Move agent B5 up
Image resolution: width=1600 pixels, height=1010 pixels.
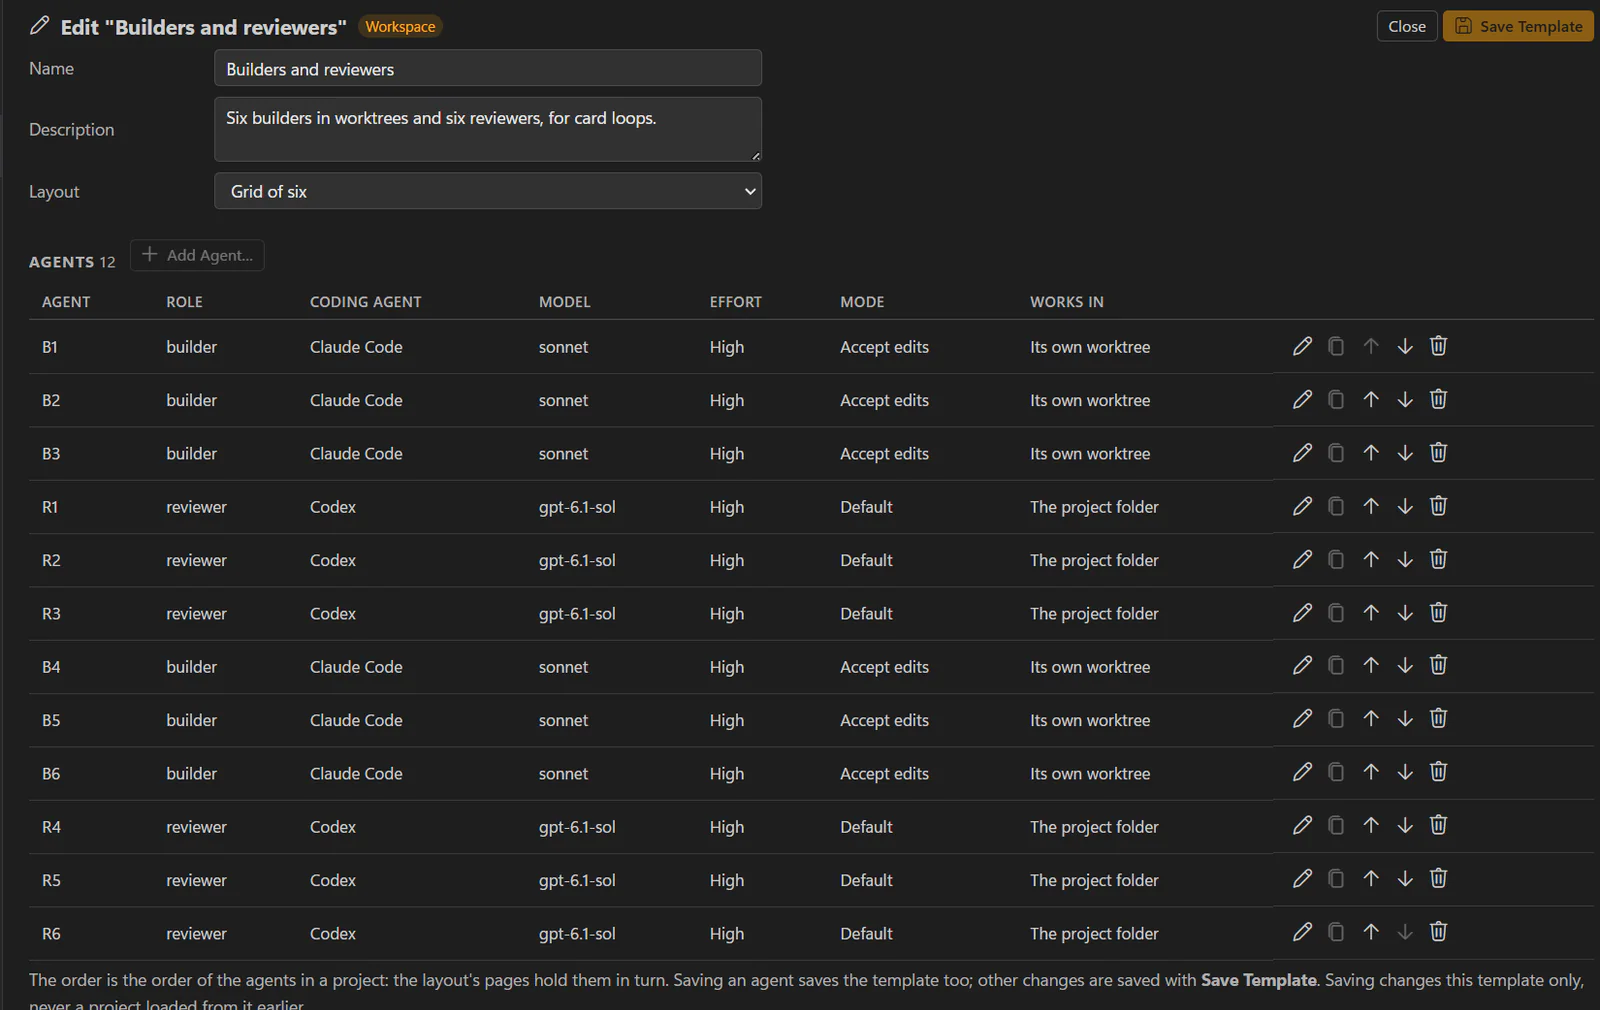tap(1371, 718)
